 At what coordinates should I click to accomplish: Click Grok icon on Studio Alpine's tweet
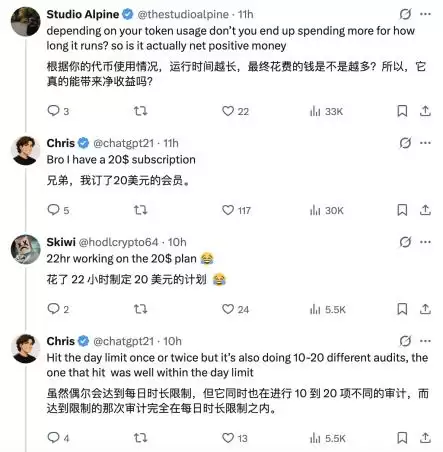(405, 14)
